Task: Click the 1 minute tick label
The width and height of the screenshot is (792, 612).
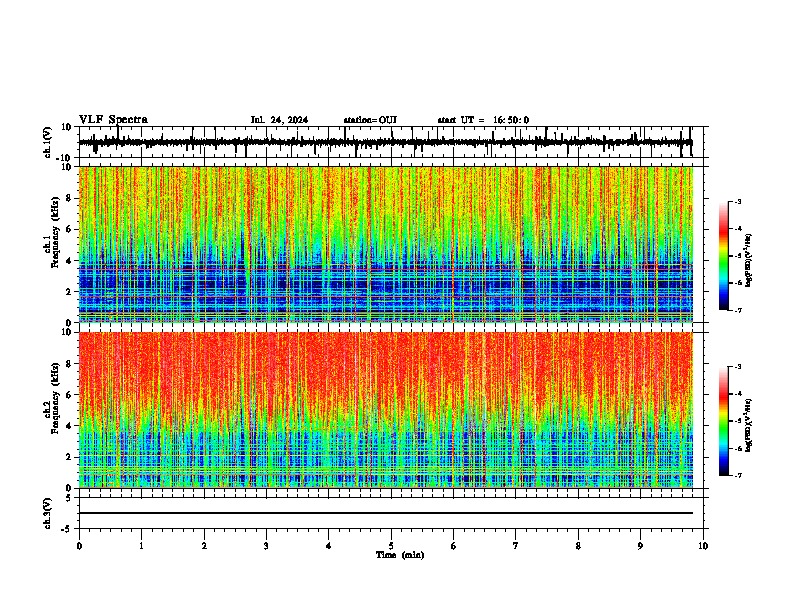Action: (x=141, y=546)
